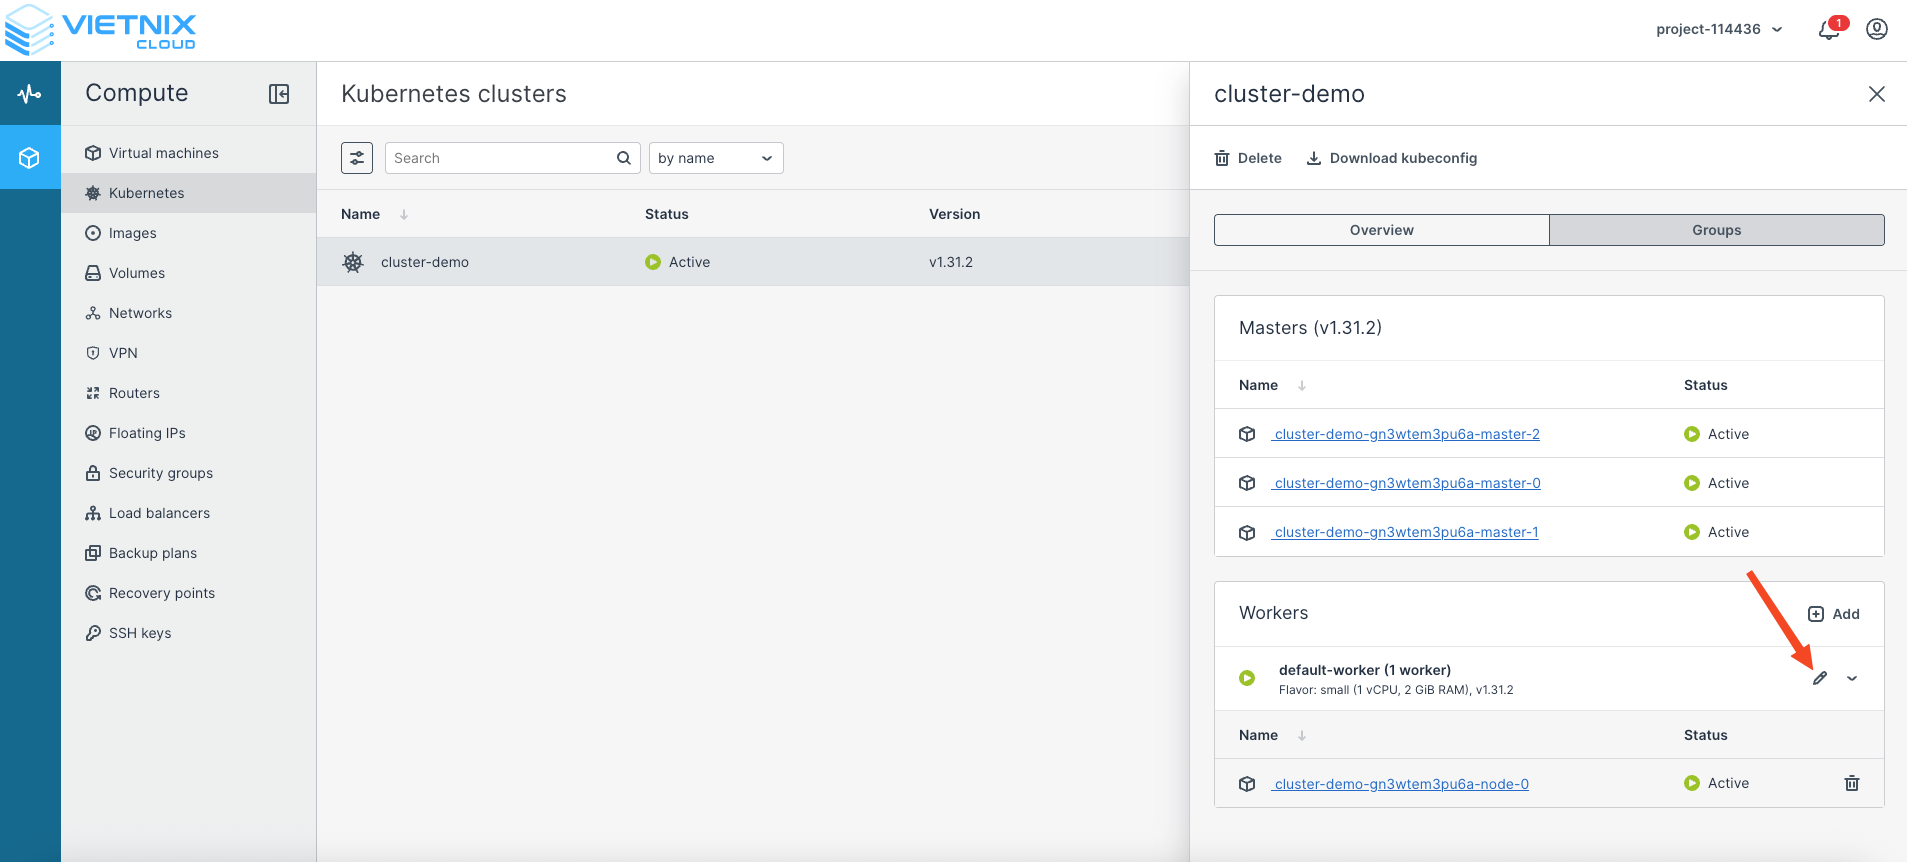Click Add to create worker group
The height and width of the screenshot is (862, 1907).
coord(1834,614)
